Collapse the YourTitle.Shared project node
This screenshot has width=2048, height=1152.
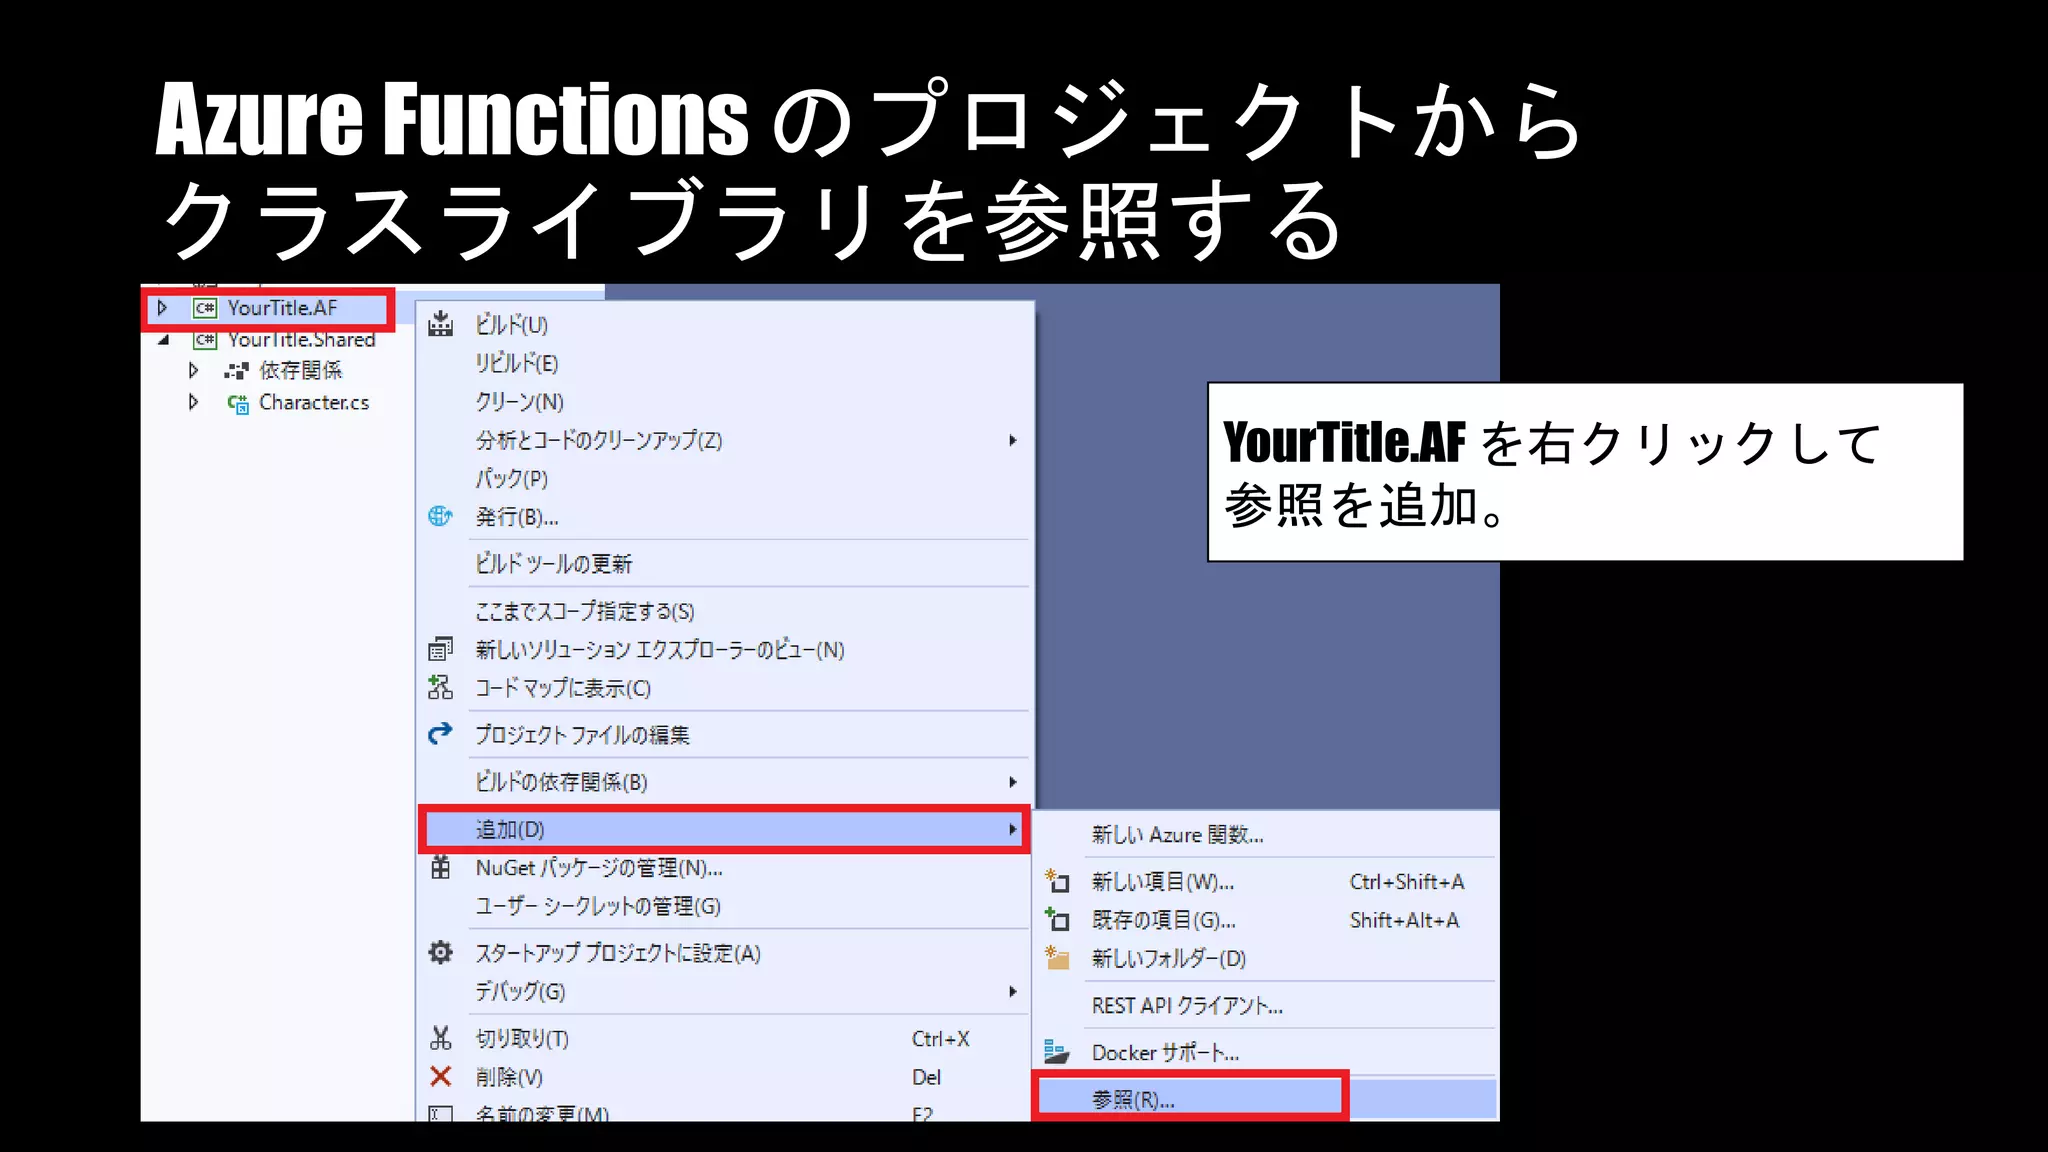(x=163, y=340)
